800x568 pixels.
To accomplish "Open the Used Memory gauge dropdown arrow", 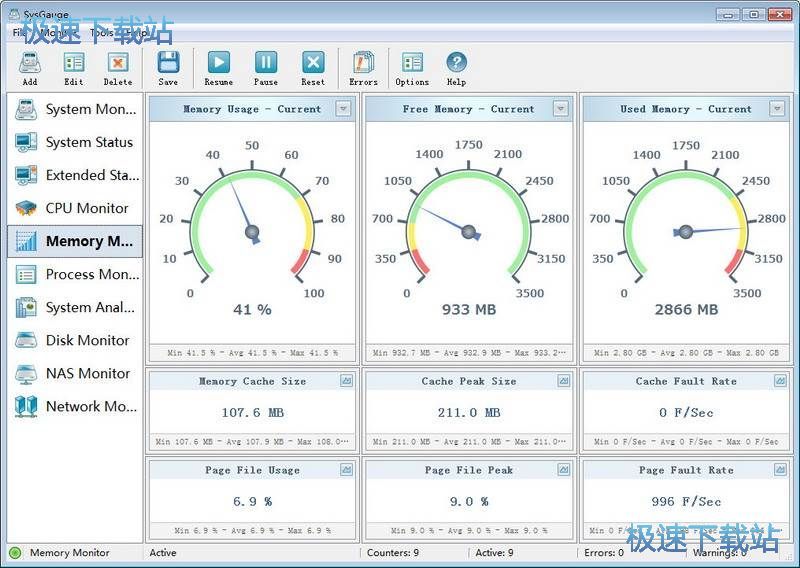I will 778,109.
